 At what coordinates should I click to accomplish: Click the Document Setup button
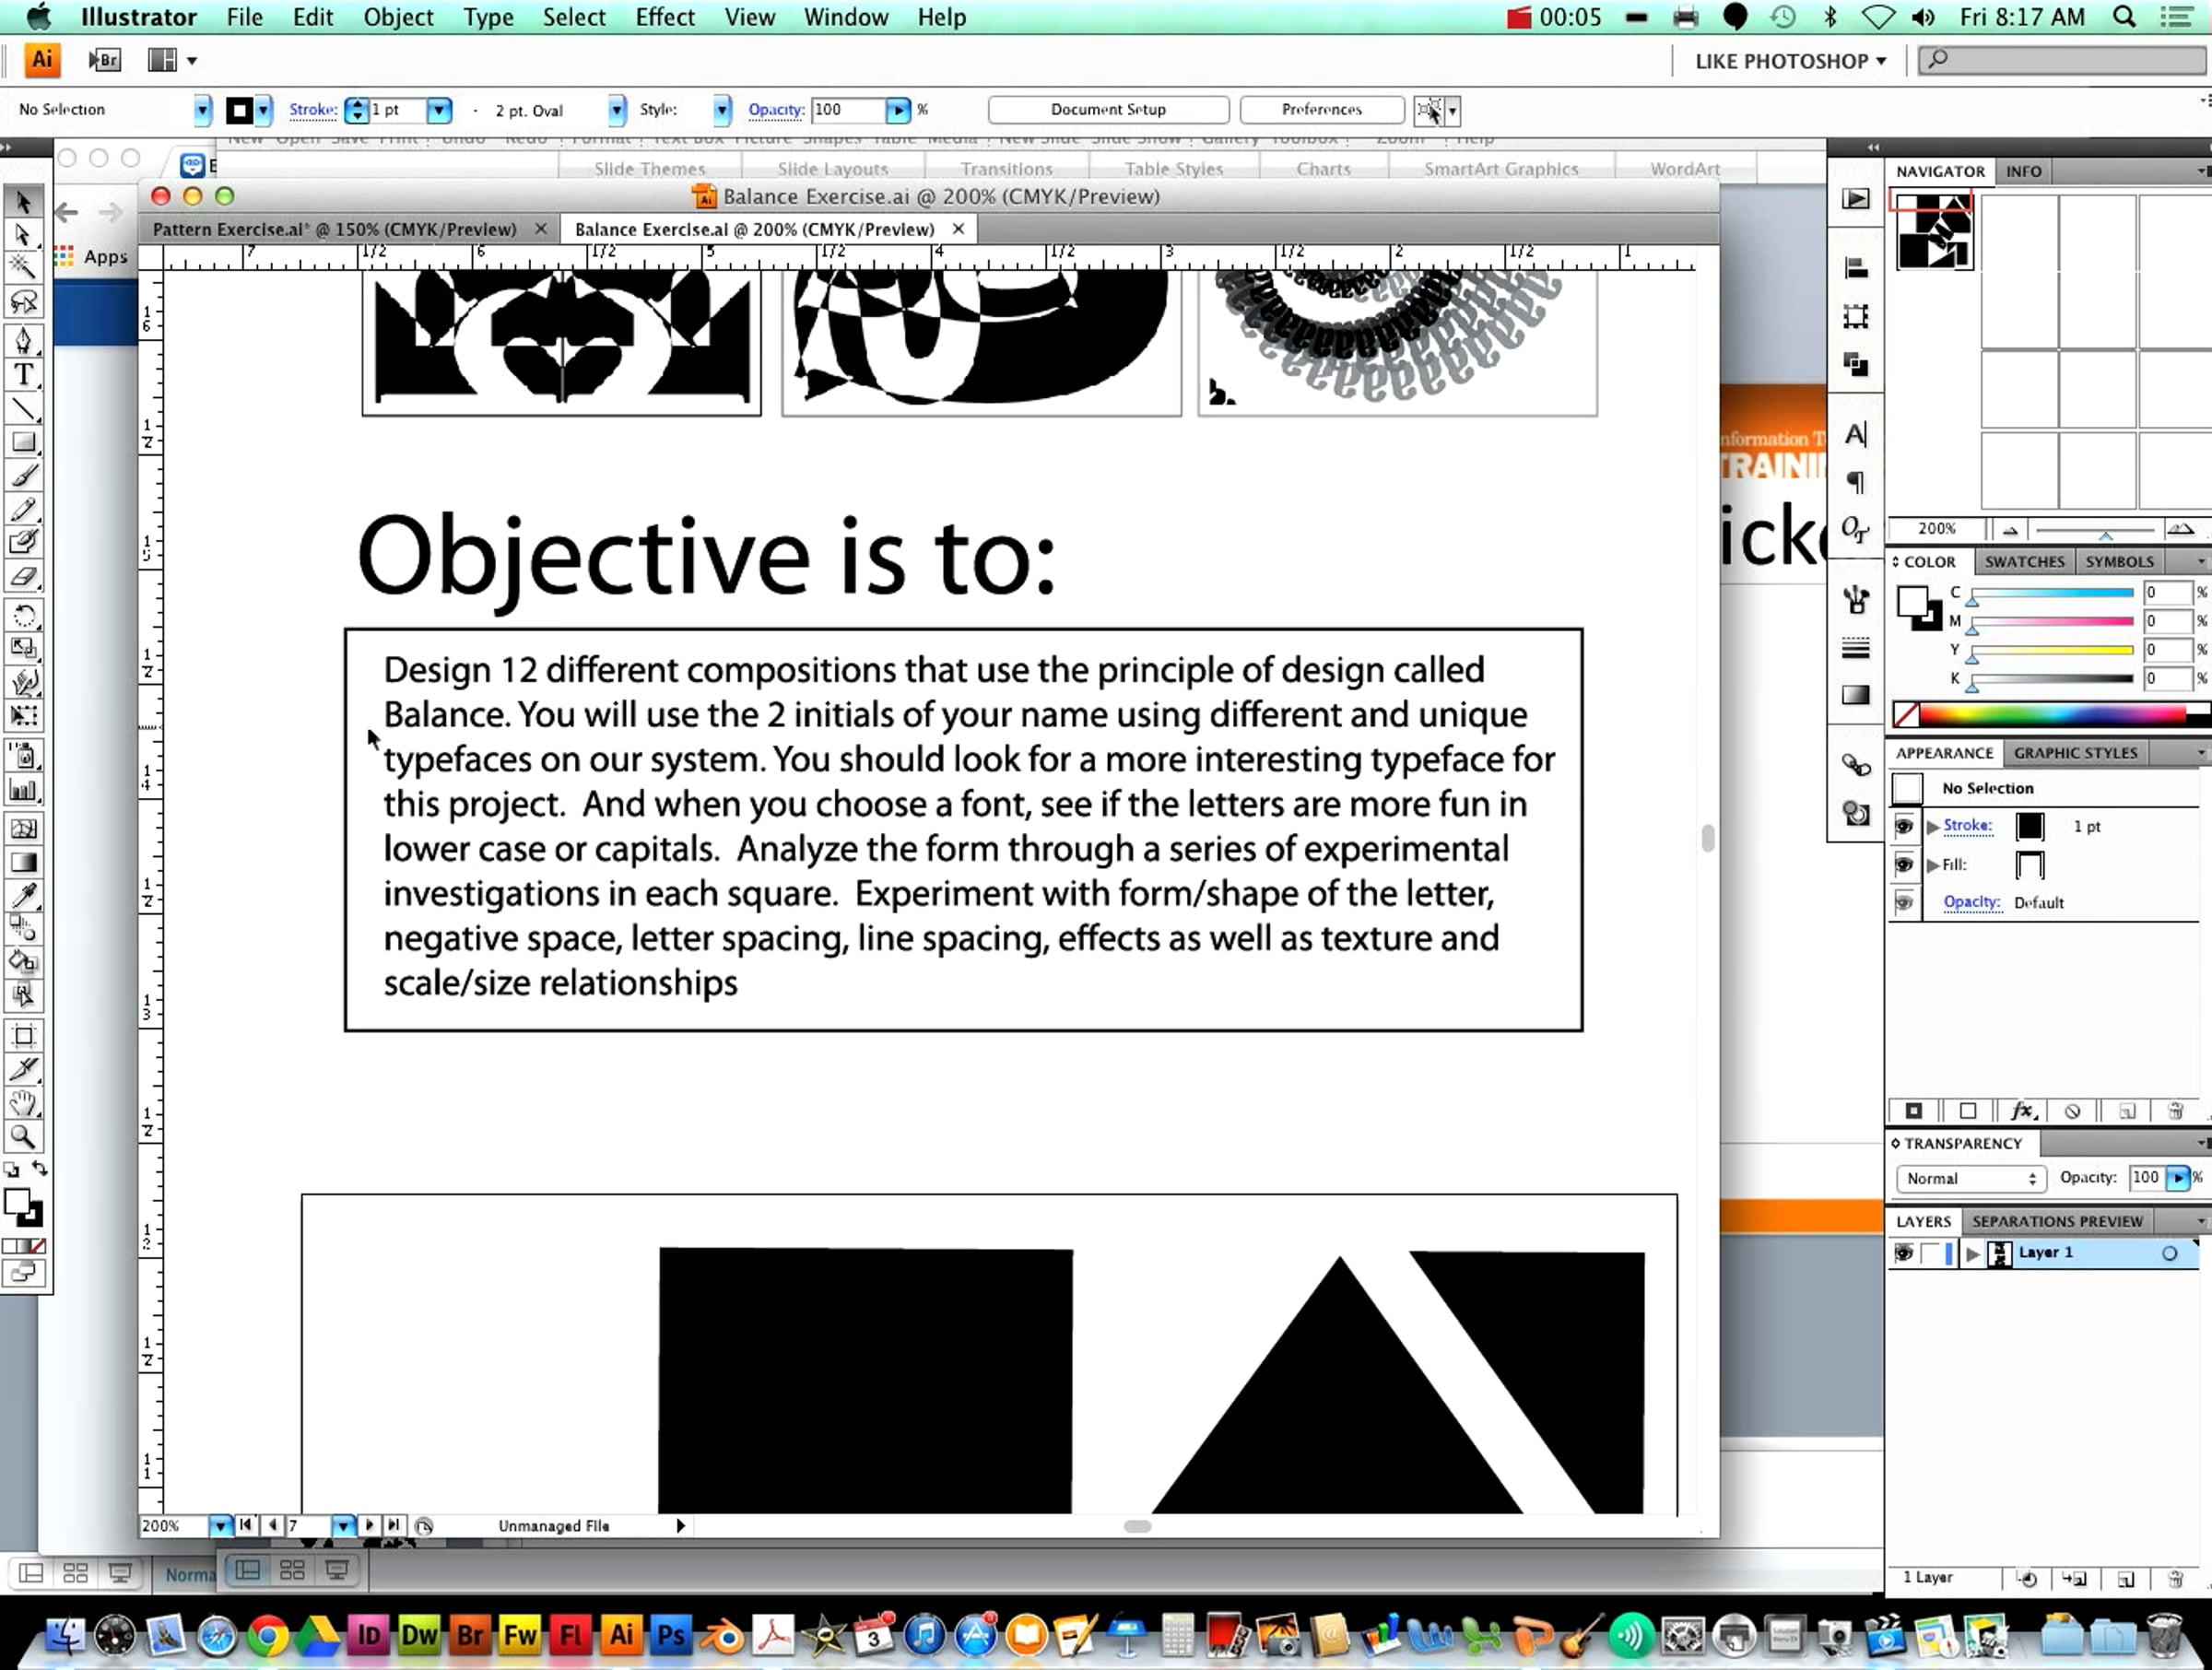click(x=1107, y=109)
